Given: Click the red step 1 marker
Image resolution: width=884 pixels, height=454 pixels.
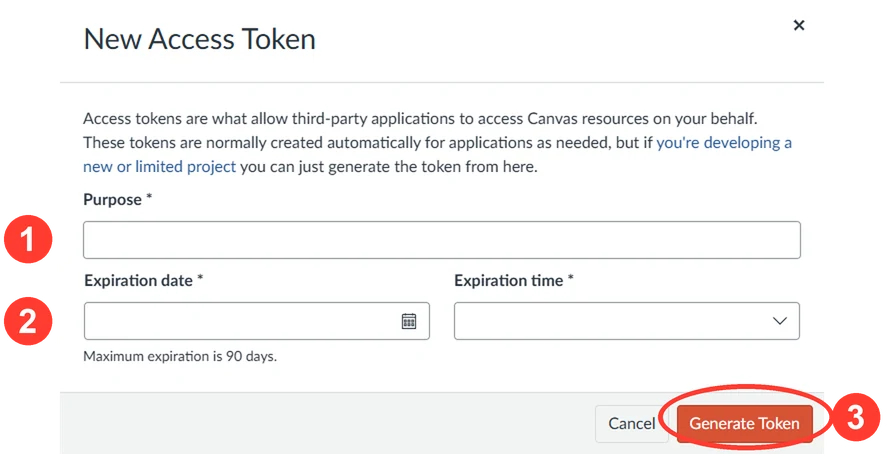Looking at the screenshot, I should click(28, 239).
